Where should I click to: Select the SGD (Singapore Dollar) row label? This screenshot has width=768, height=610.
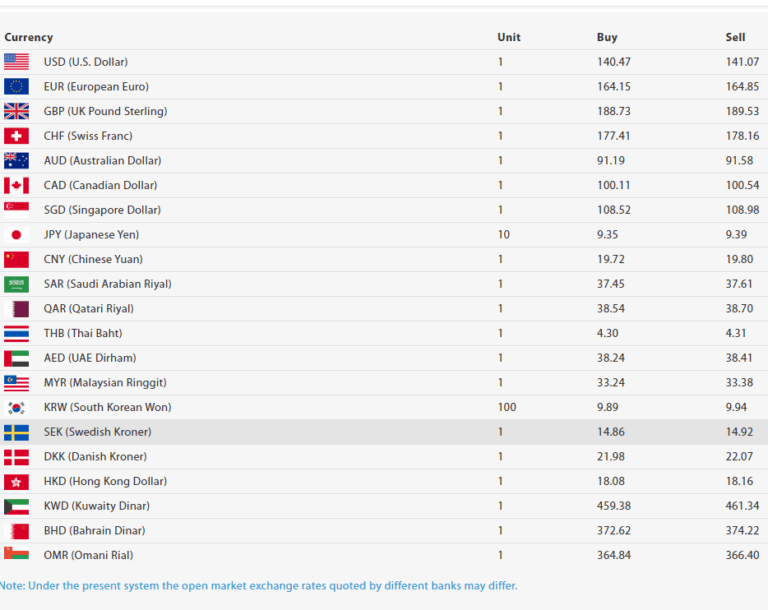[x=102, y=210]
